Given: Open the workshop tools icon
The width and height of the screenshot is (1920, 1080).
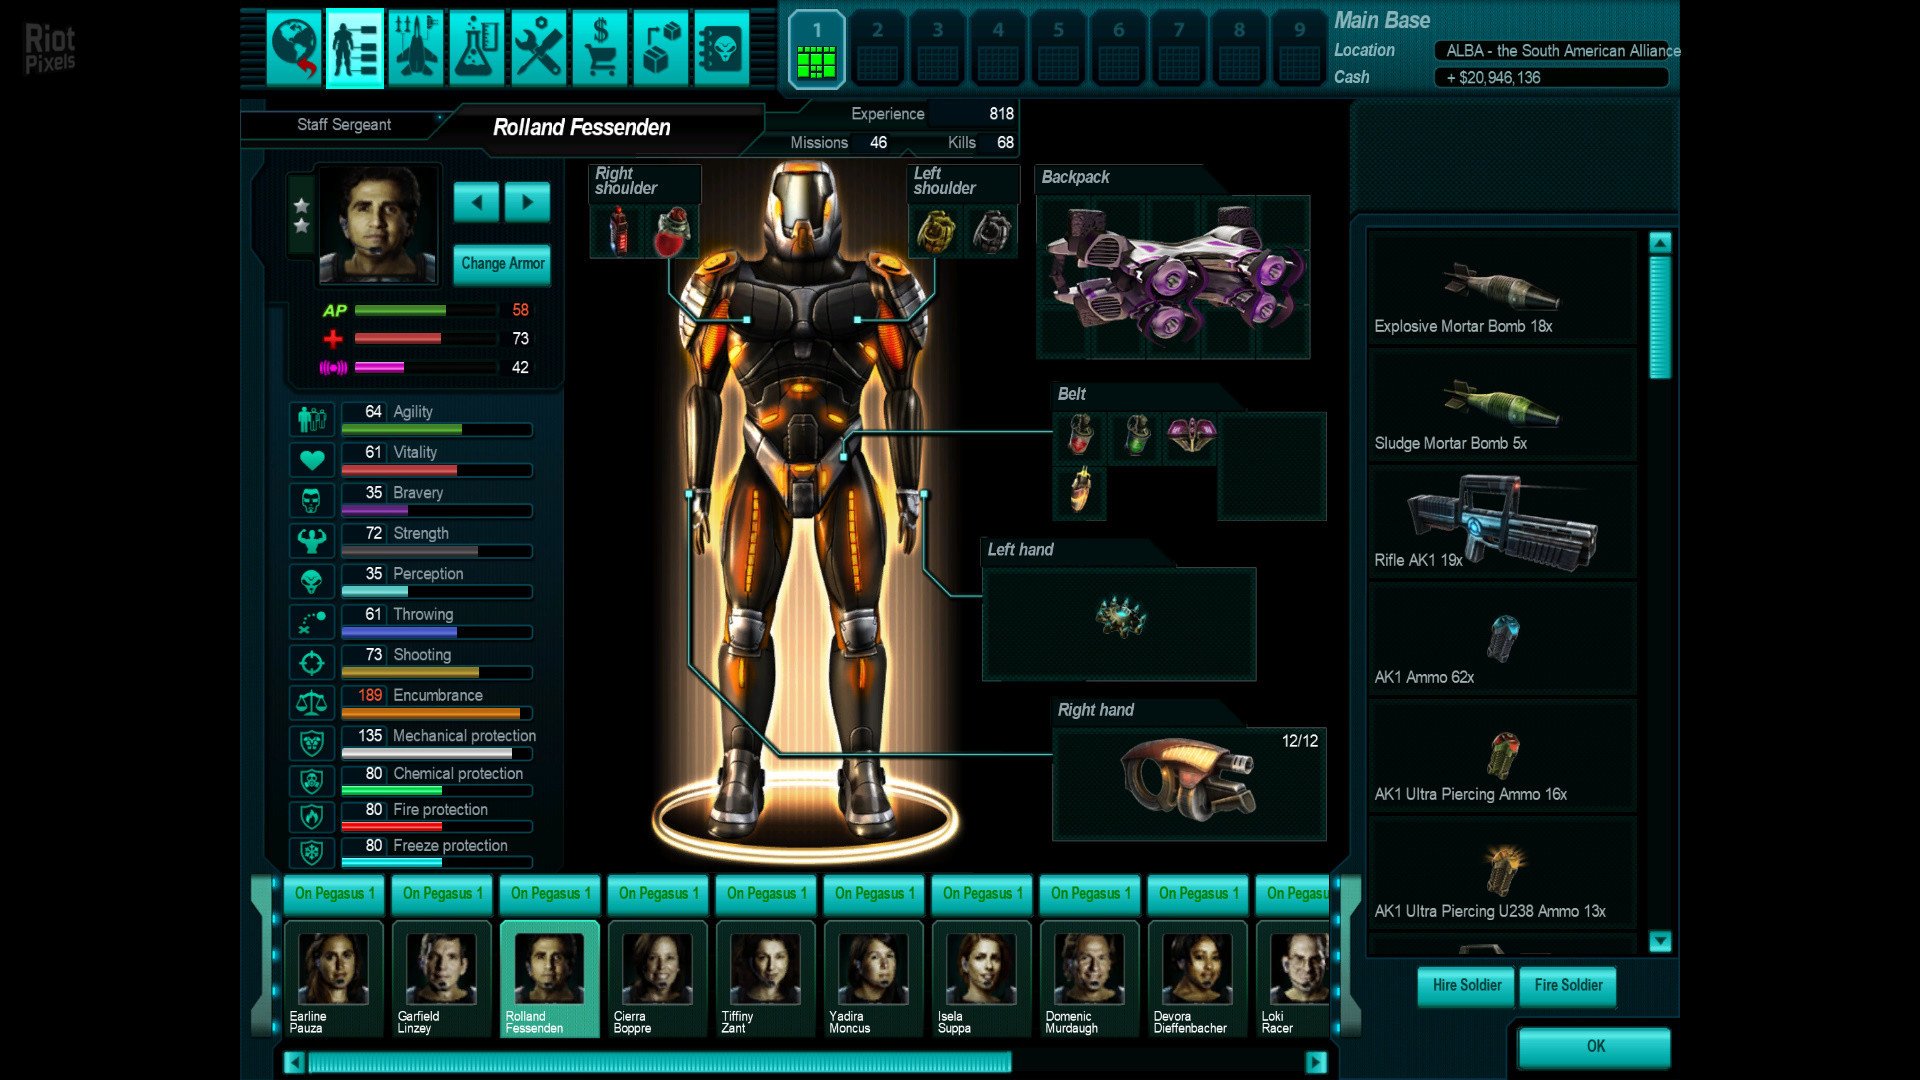Looking at the screenshot, I should click(x=540, y=47).
